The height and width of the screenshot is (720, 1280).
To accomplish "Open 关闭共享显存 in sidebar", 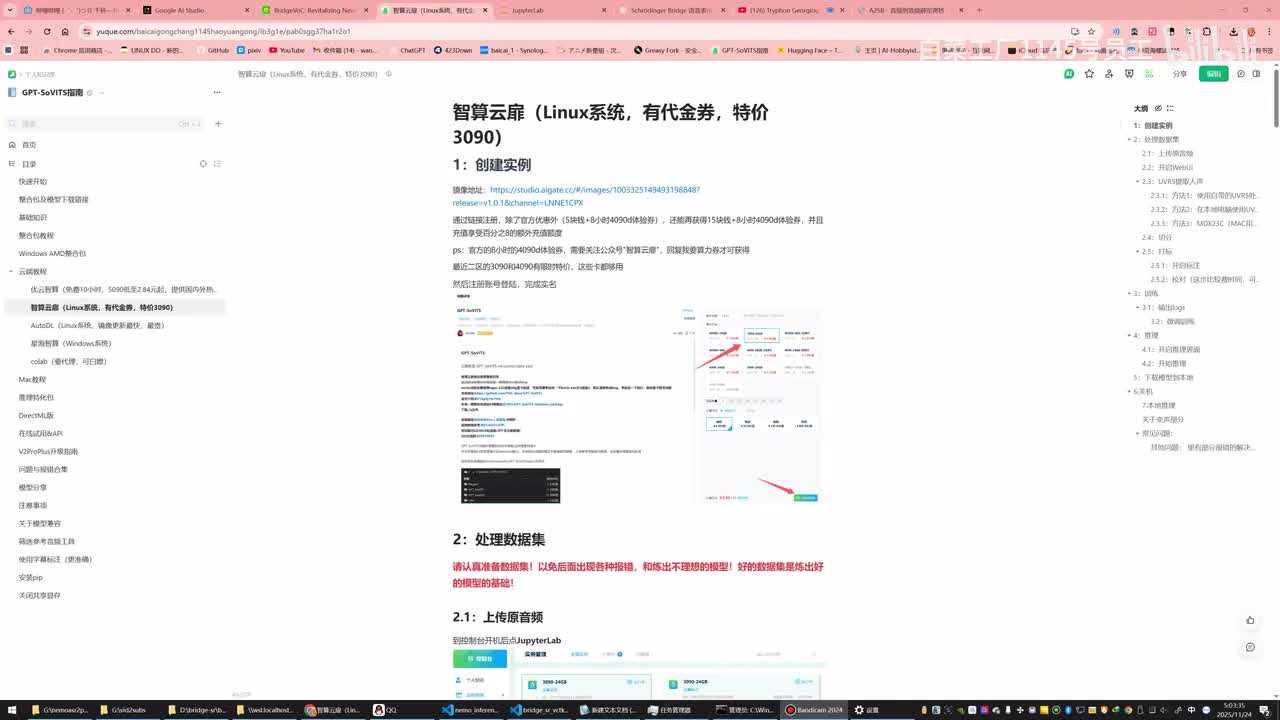I will tap(40, 596).
